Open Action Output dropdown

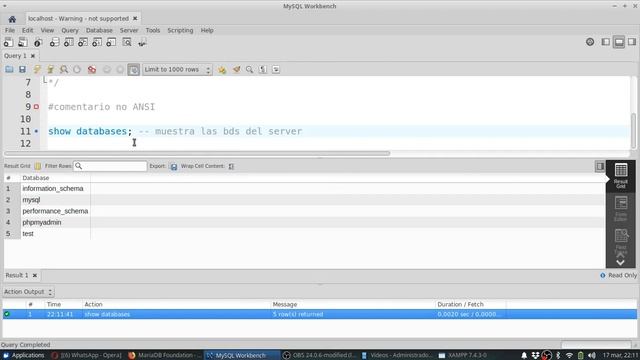tap(28, 292)
